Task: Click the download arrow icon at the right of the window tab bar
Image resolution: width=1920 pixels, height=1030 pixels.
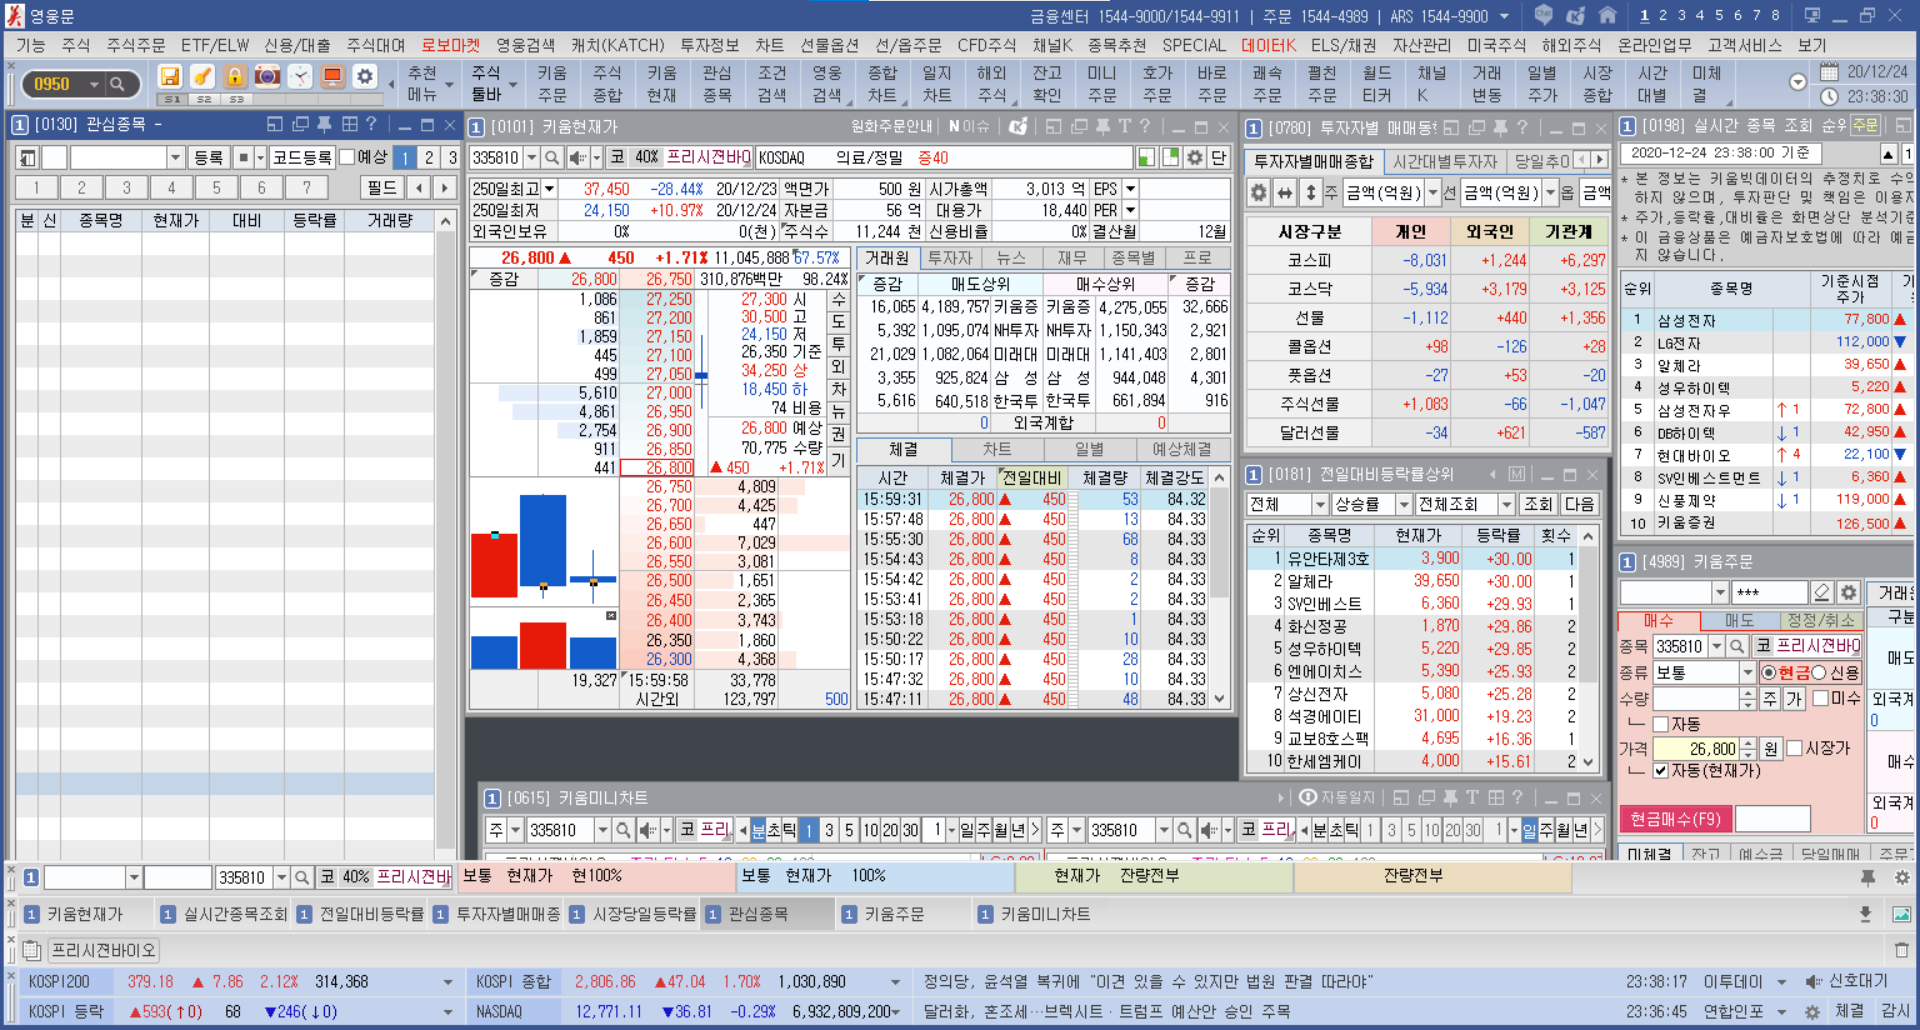Action: click(x=1865, y=914)
